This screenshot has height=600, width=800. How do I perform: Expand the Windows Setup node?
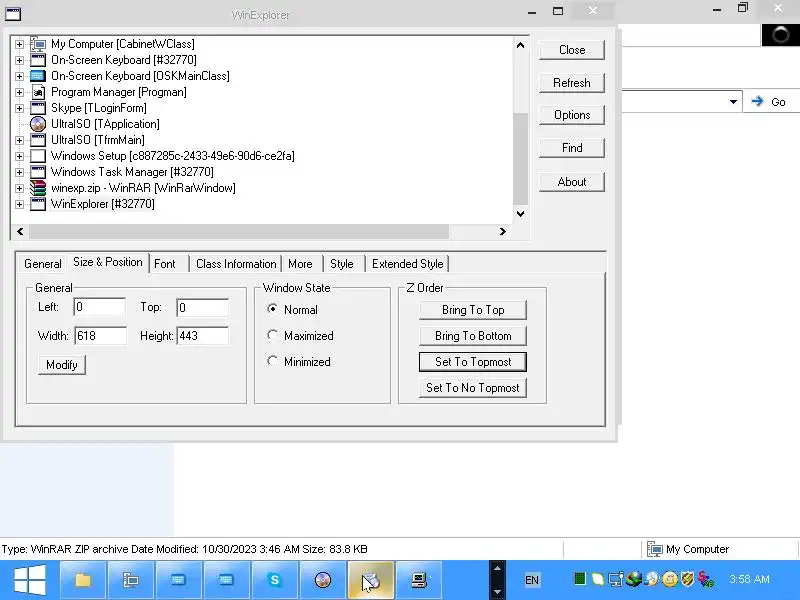click(19, 156)
